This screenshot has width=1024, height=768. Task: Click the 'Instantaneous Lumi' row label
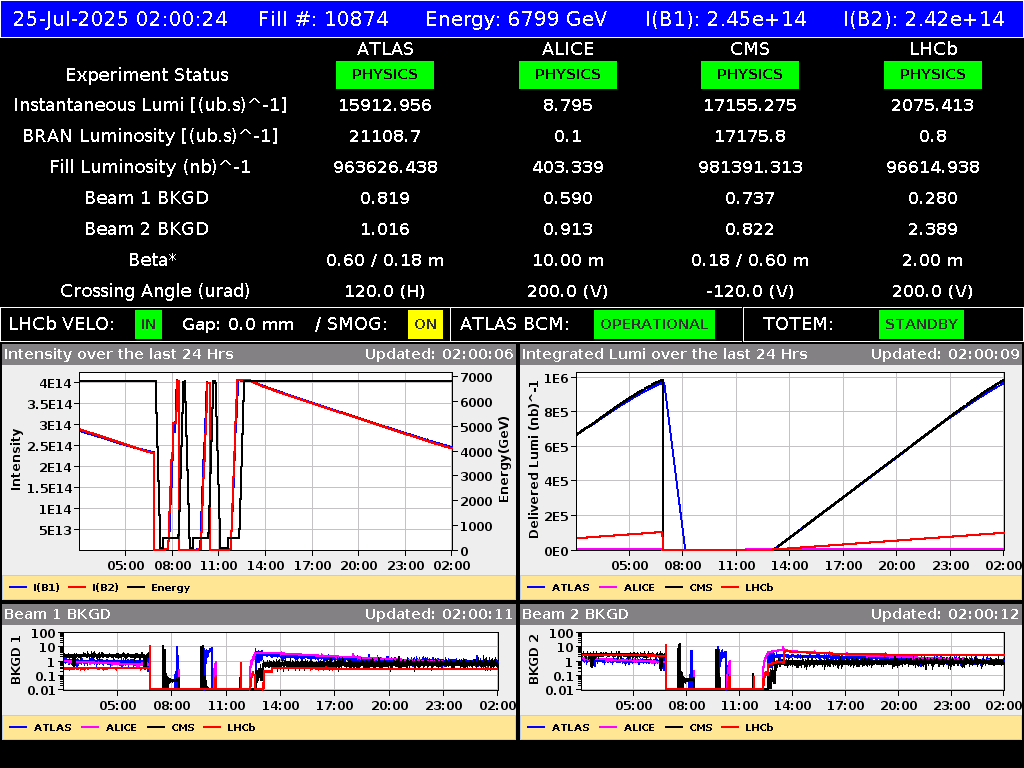click(x=150, y=105)
